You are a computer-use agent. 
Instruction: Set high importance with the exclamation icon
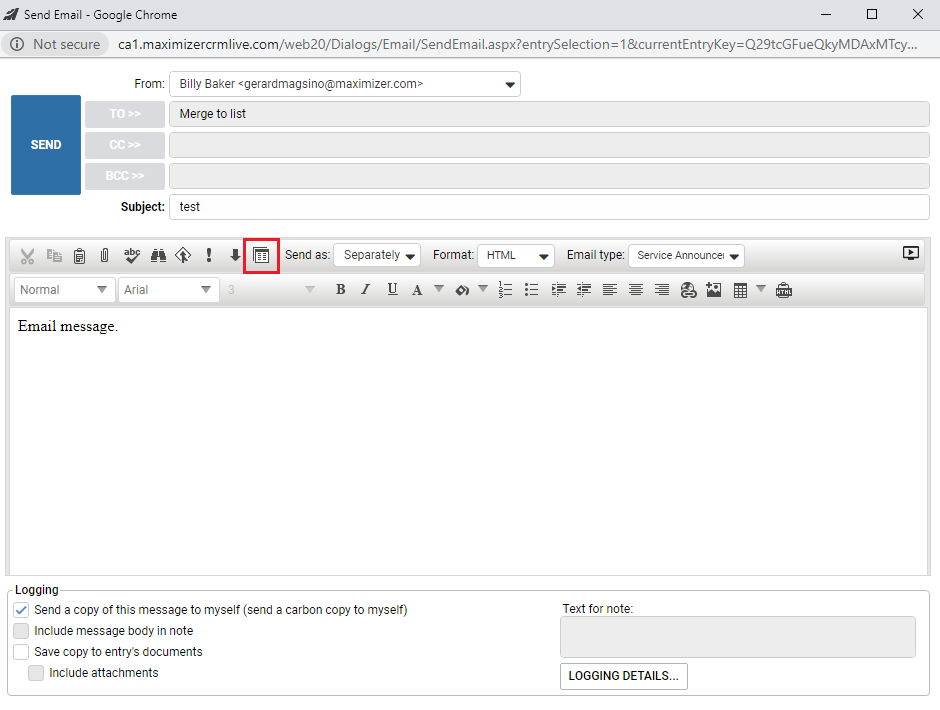[x=209, y=255]
